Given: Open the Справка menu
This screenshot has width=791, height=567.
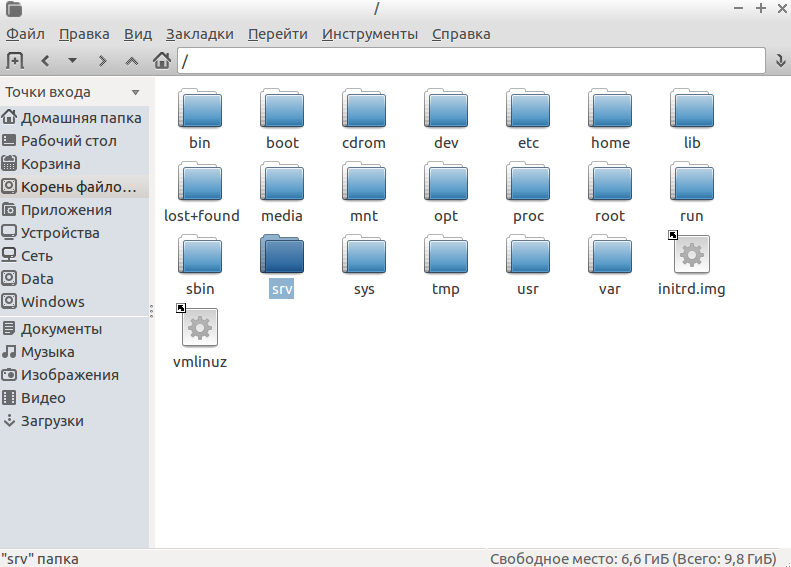Looking at the screenshot, I should 461,34.
